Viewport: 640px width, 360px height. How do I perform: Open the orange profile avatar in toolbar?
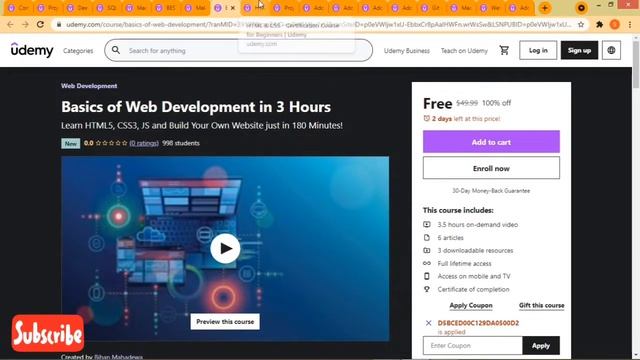click(x=615, y=24)
